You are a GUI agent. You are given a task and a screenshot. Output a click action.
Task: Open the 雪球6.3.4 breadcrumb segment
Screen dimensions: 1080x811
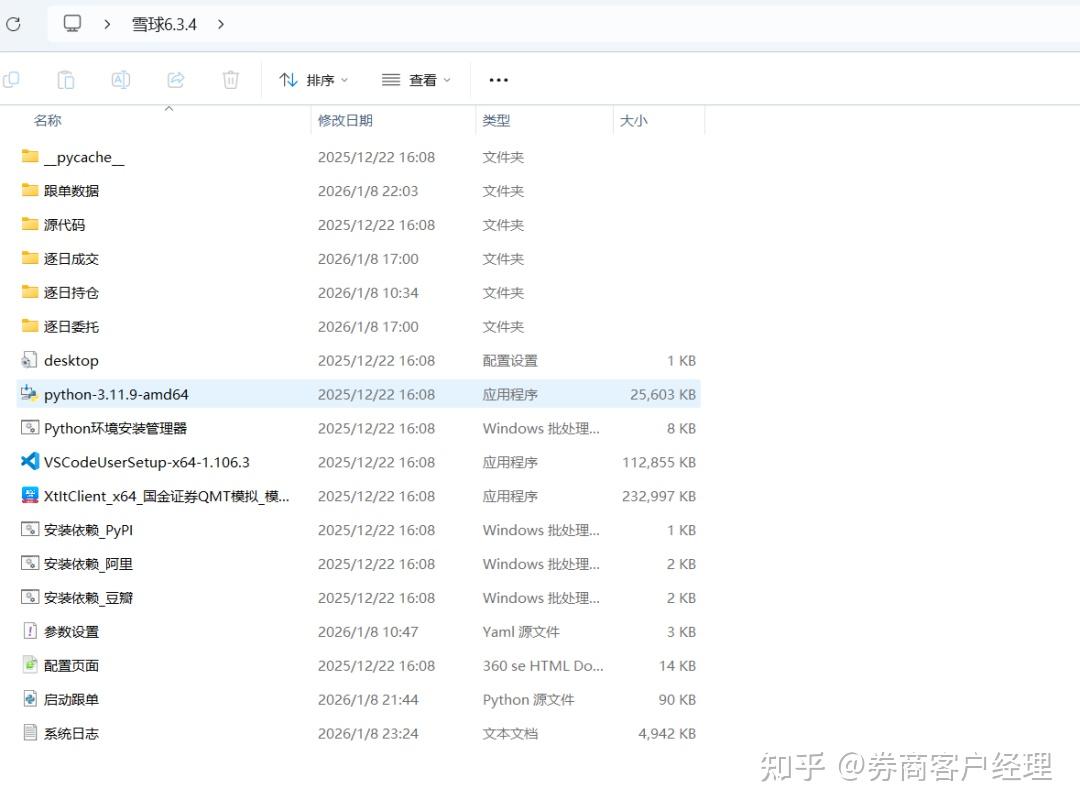164,24
